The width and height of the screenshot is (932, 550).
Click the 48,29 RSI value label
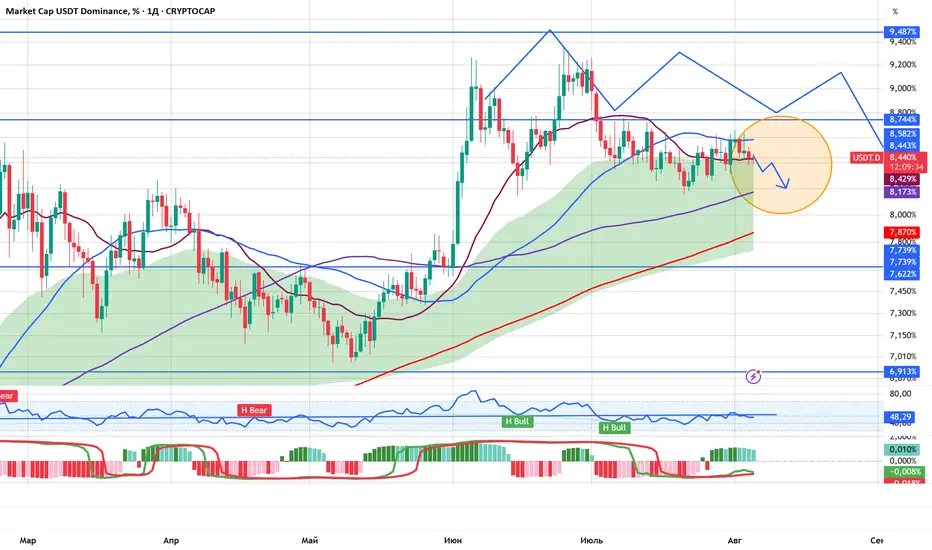tap(900, 417)
